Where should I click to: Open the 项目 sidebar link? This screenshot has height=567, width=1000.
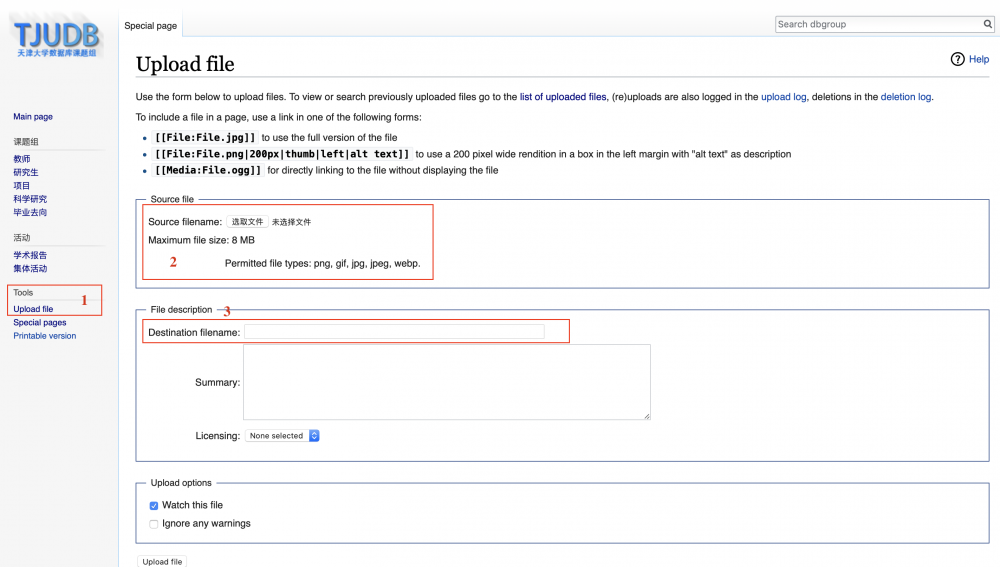[x=22, y=186]
